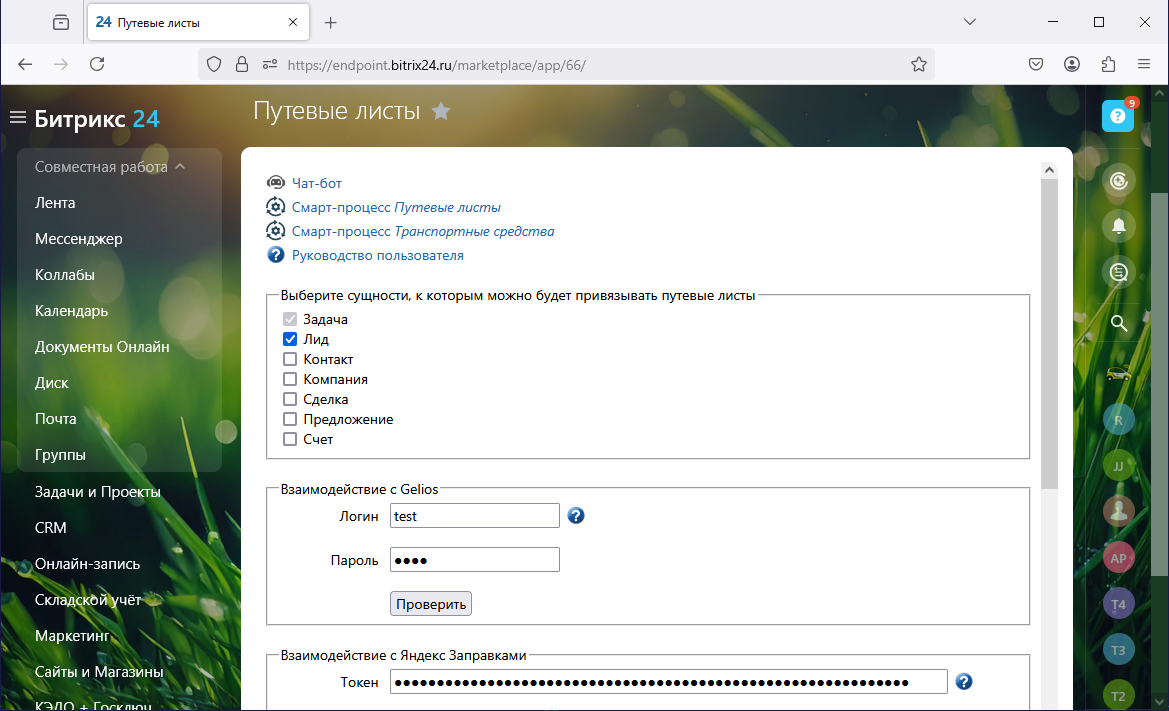Click the Пароль input field
Viewport: 1169px width, 711px height.
(x=474, y=560)
